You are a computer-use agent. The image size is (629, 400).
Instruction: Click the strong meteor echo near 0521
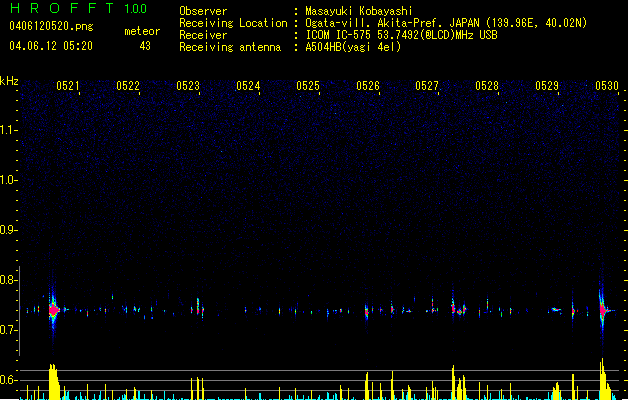tap(53, 310)
